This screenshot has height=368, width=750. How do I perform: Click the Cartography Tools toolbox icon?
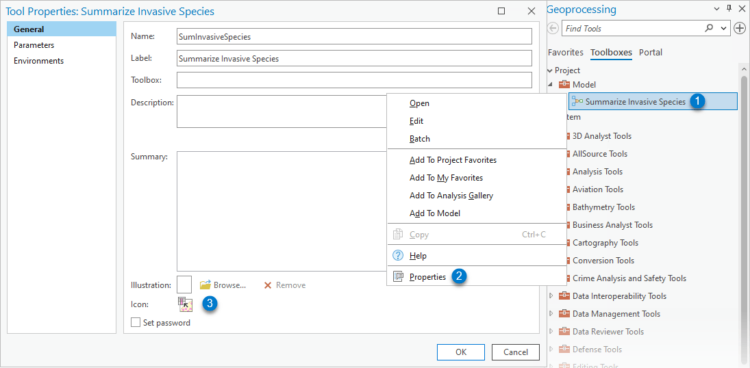click(567, 243)
